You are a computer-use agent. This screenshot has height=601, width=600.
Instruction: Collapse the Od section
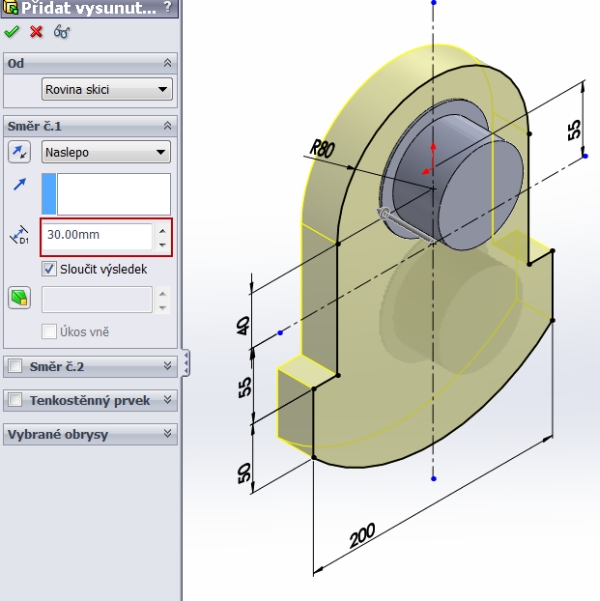pyautogui.click(x=167, y=63)
